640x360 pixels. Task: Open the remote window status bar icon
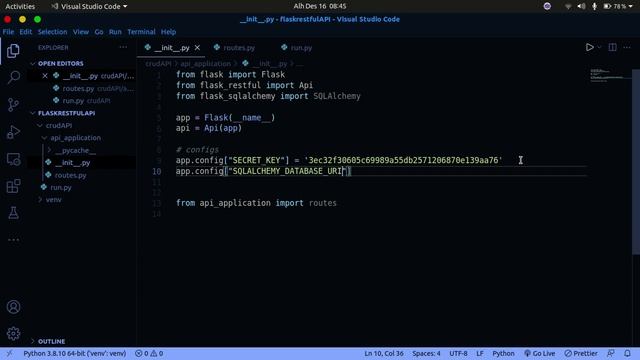coord(9,353)
